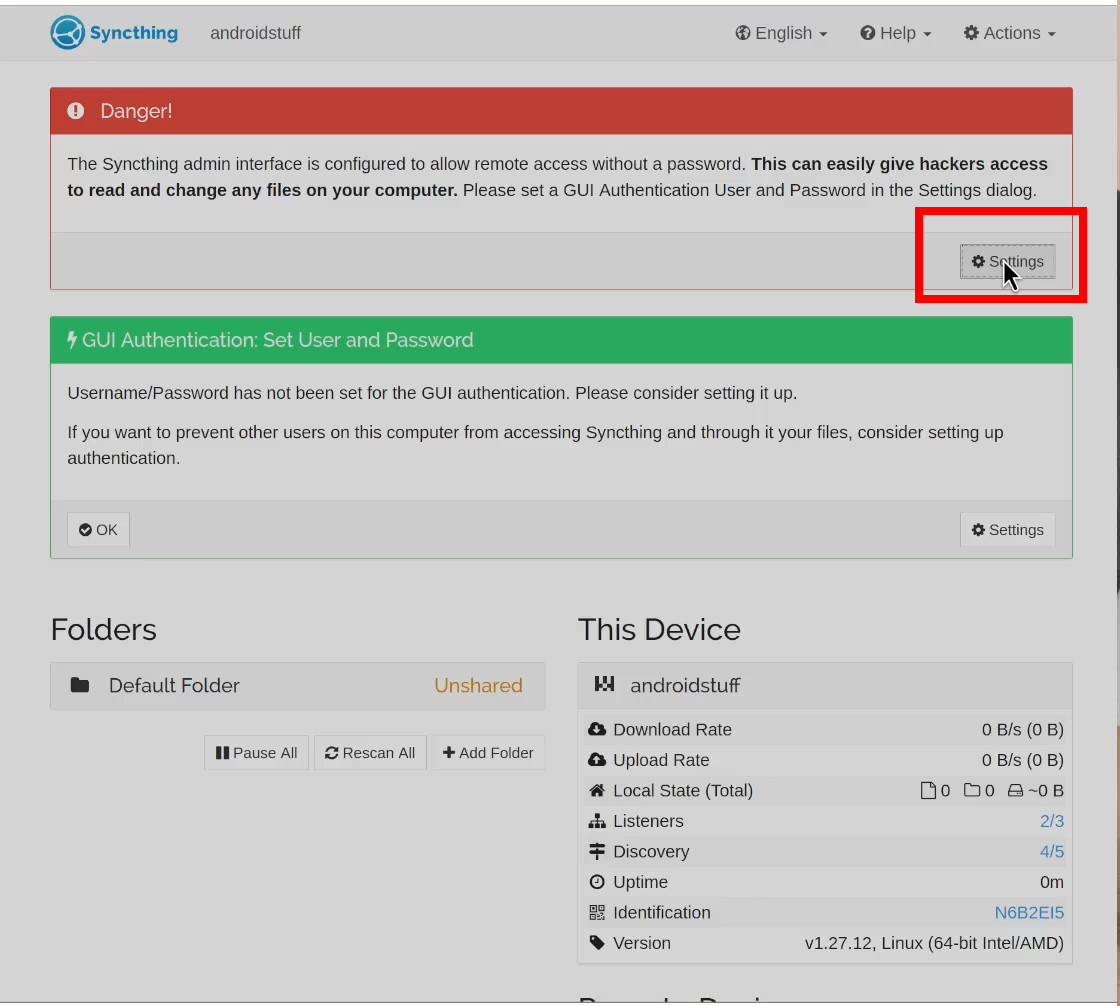Open Settings from GUI Authentication panel
The image size is (1120, 1006).
pos(1007,529)
